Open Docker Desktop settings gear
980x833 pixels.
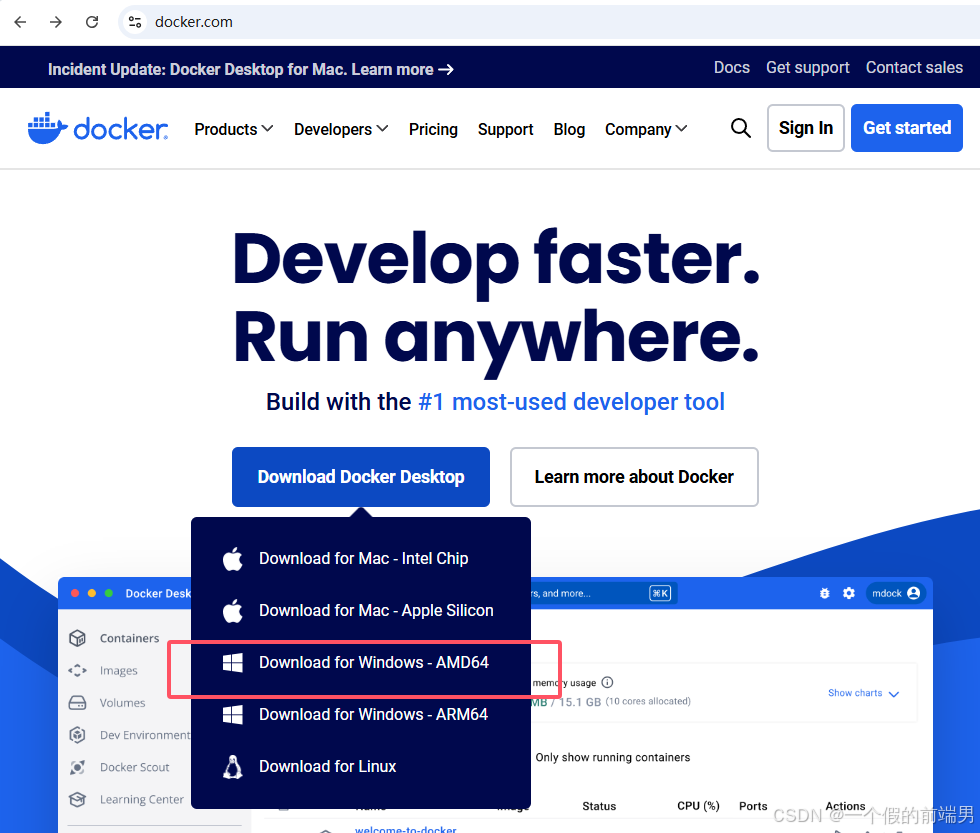849,593
